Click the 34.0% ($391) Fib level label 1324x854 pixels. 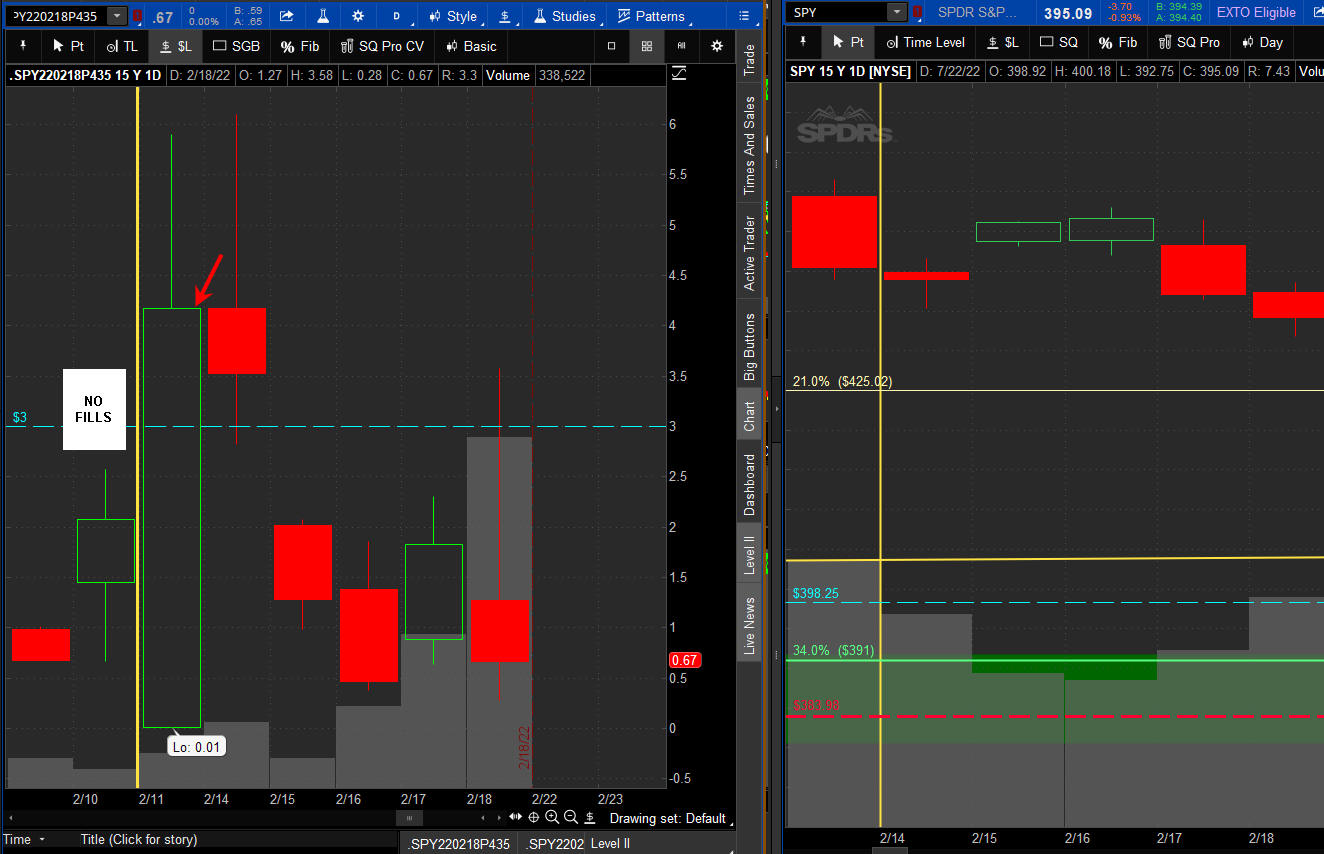point(833,650)
